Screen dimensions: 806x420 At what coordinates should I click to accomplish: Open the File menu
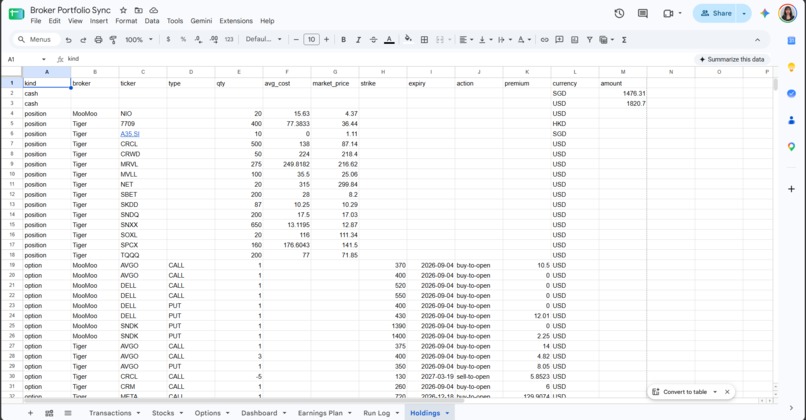(35, 21)
